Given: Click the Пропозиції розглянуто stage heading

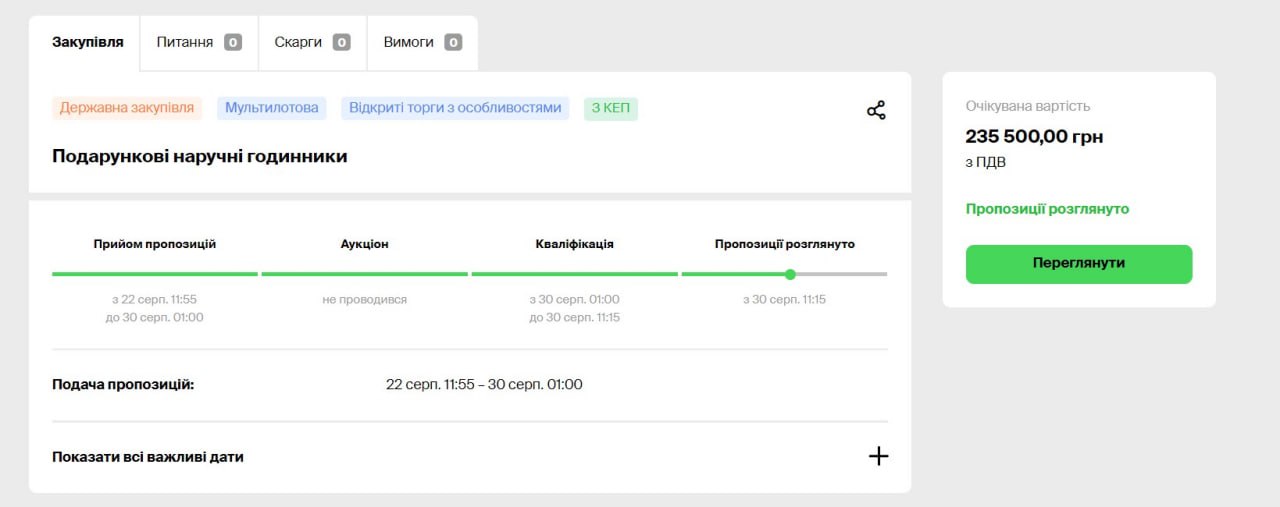Looking at the screenshot, I should (784, 244).
